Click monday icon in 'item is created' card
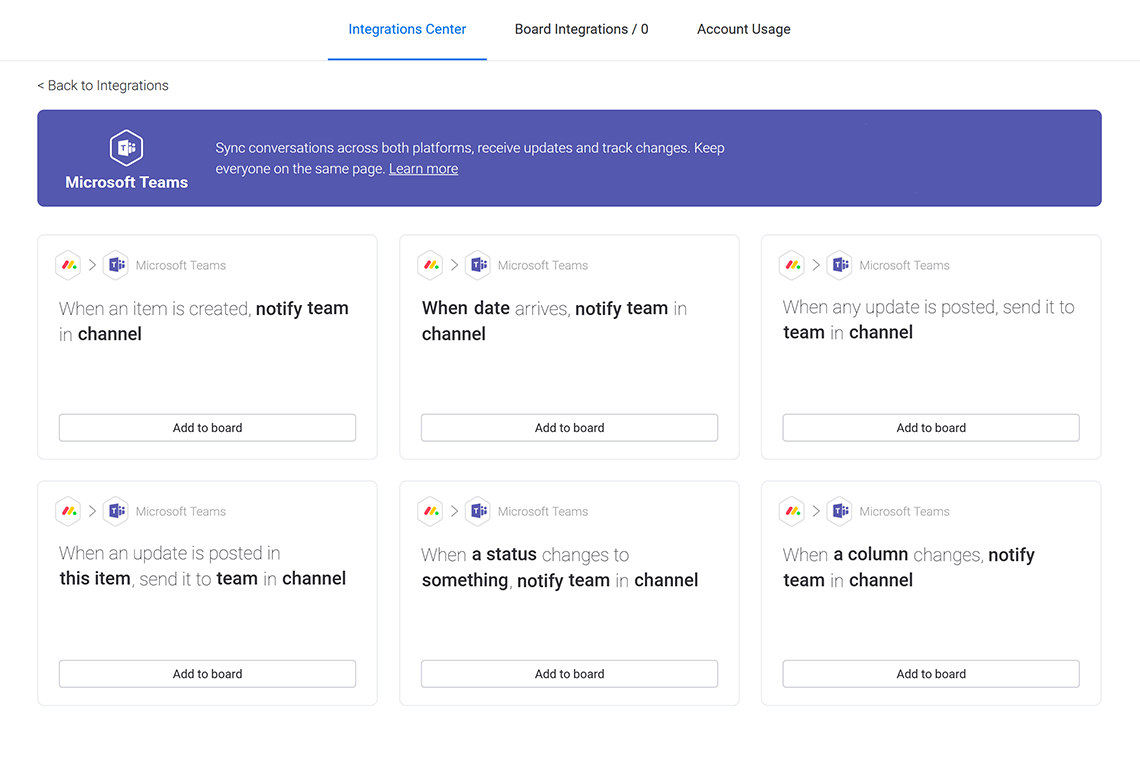Screen dimensions: 1140x767 coord(68,265)
